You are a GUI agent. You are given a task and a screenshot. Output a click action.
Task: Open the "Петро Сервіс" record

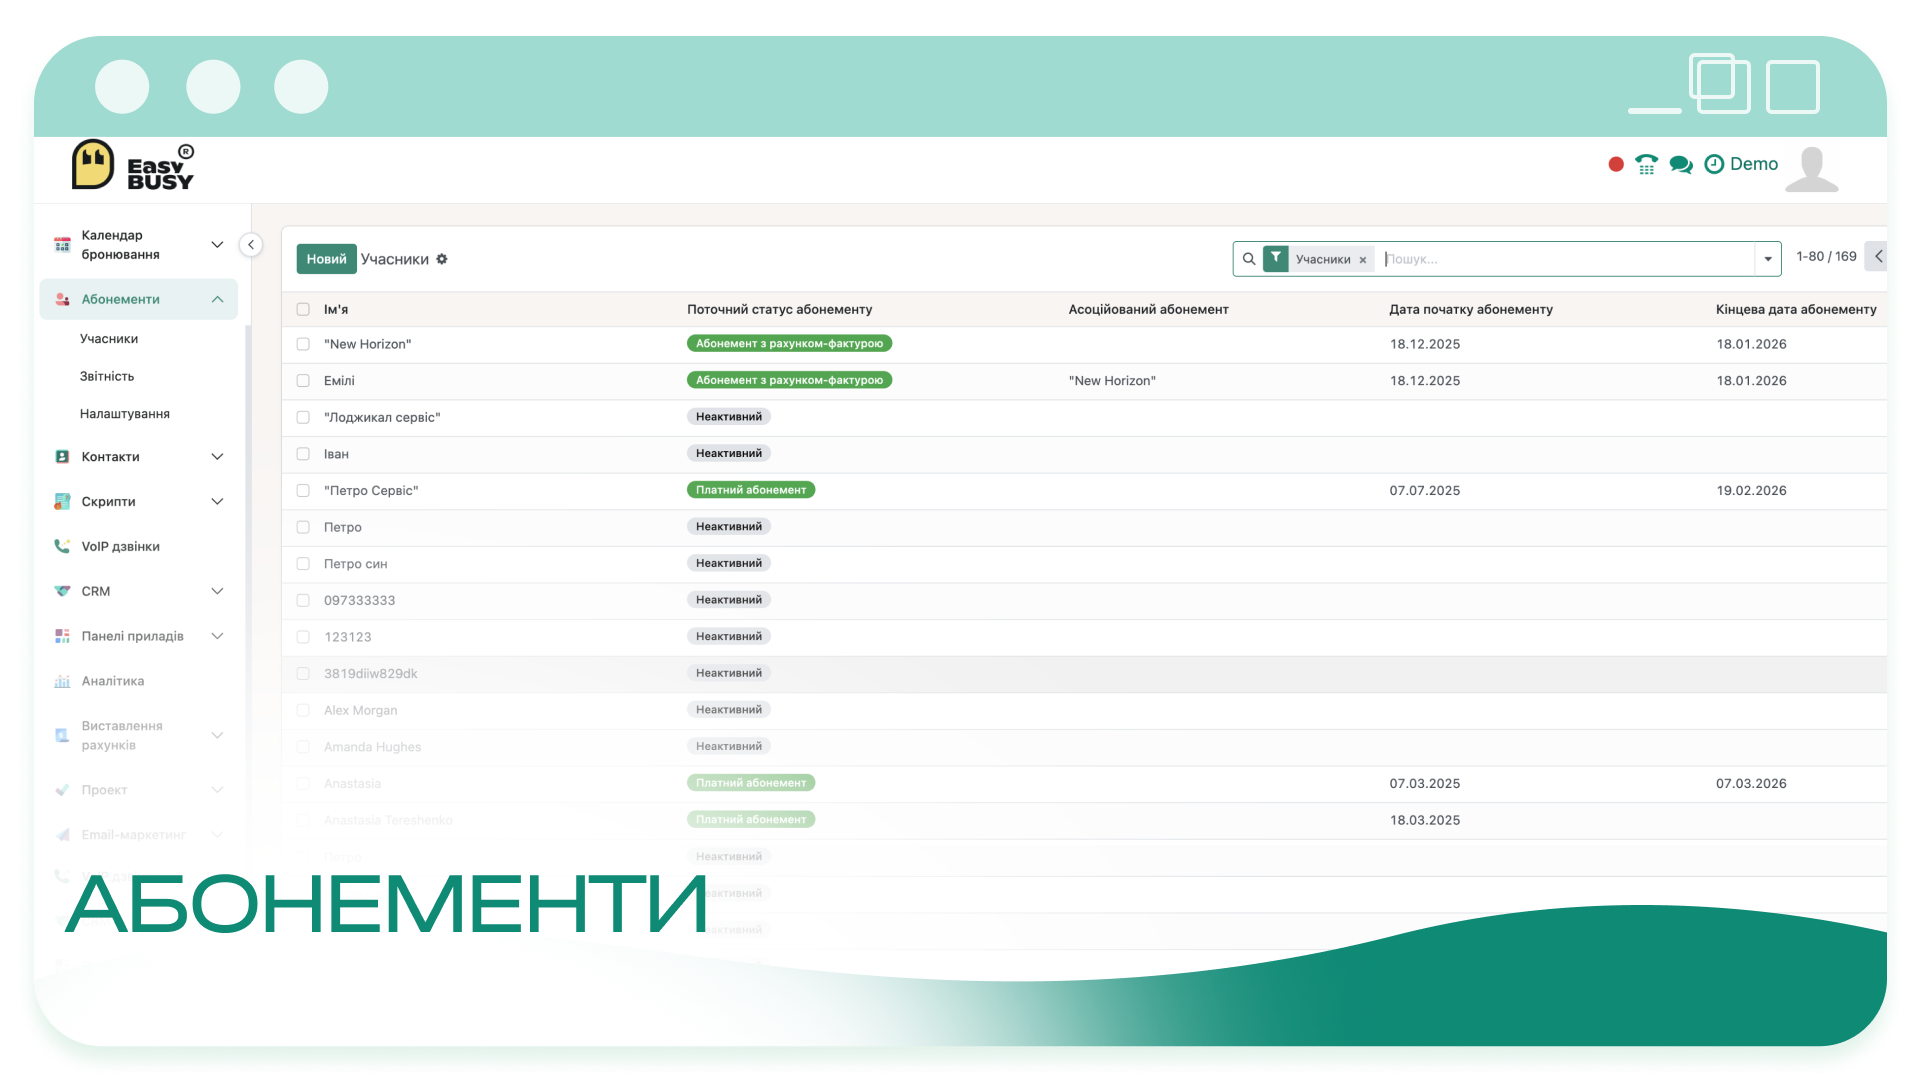pyautogui.click(x=371, y=491)
